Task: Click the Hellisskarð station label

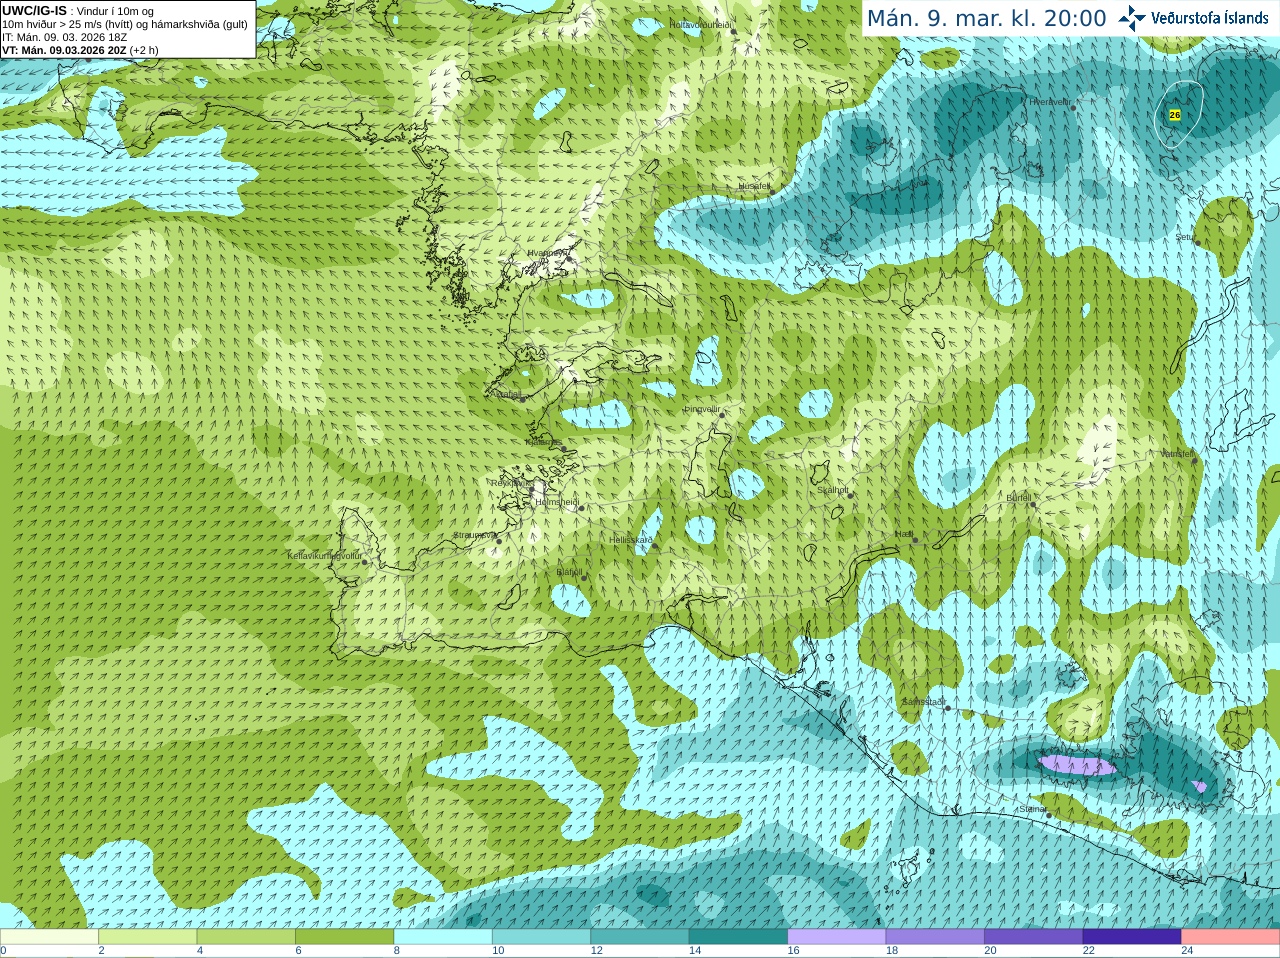Action: [630, 540]
